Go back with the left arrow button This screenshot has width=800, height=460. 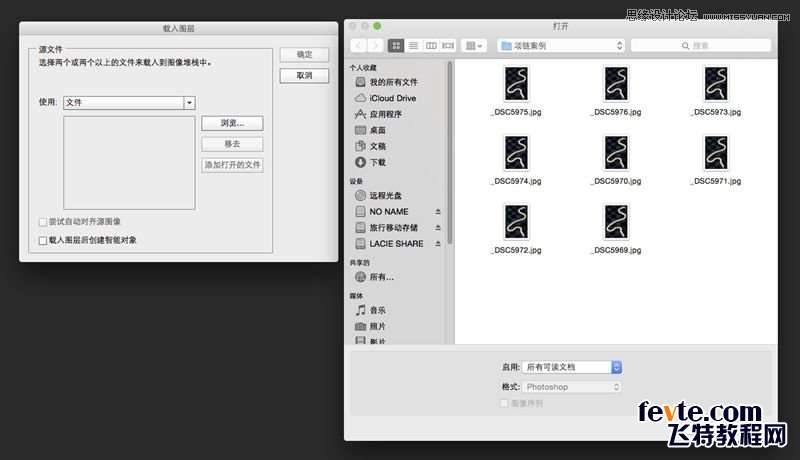pyautogui.click(x=359, y=46)
